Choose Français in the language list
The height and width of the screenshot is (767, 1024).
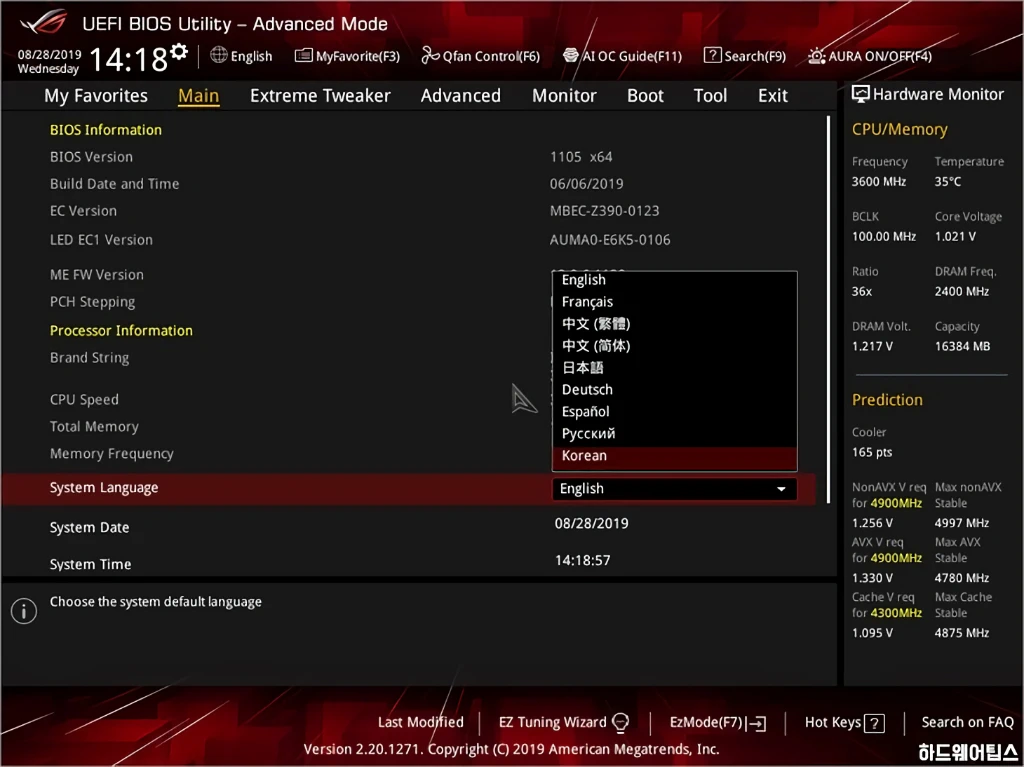(675, 302)
